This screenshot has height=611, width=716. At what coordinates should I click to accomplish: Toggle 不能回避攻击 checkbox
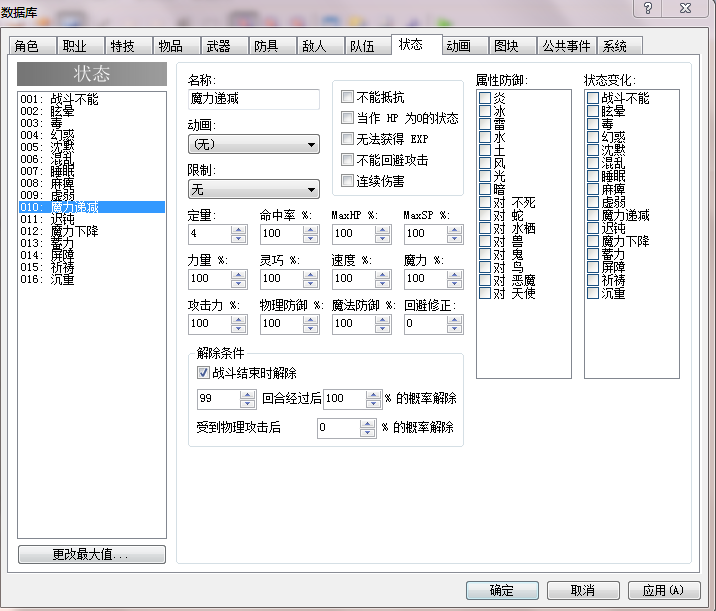tap(347, 160)
